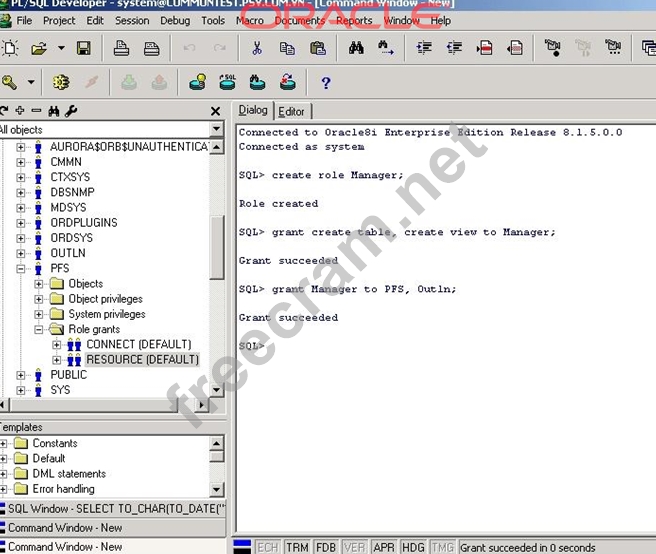Select the ORDPLUGINS user
The width and height of the screenshot is (656, 554).
coord(84,223)
